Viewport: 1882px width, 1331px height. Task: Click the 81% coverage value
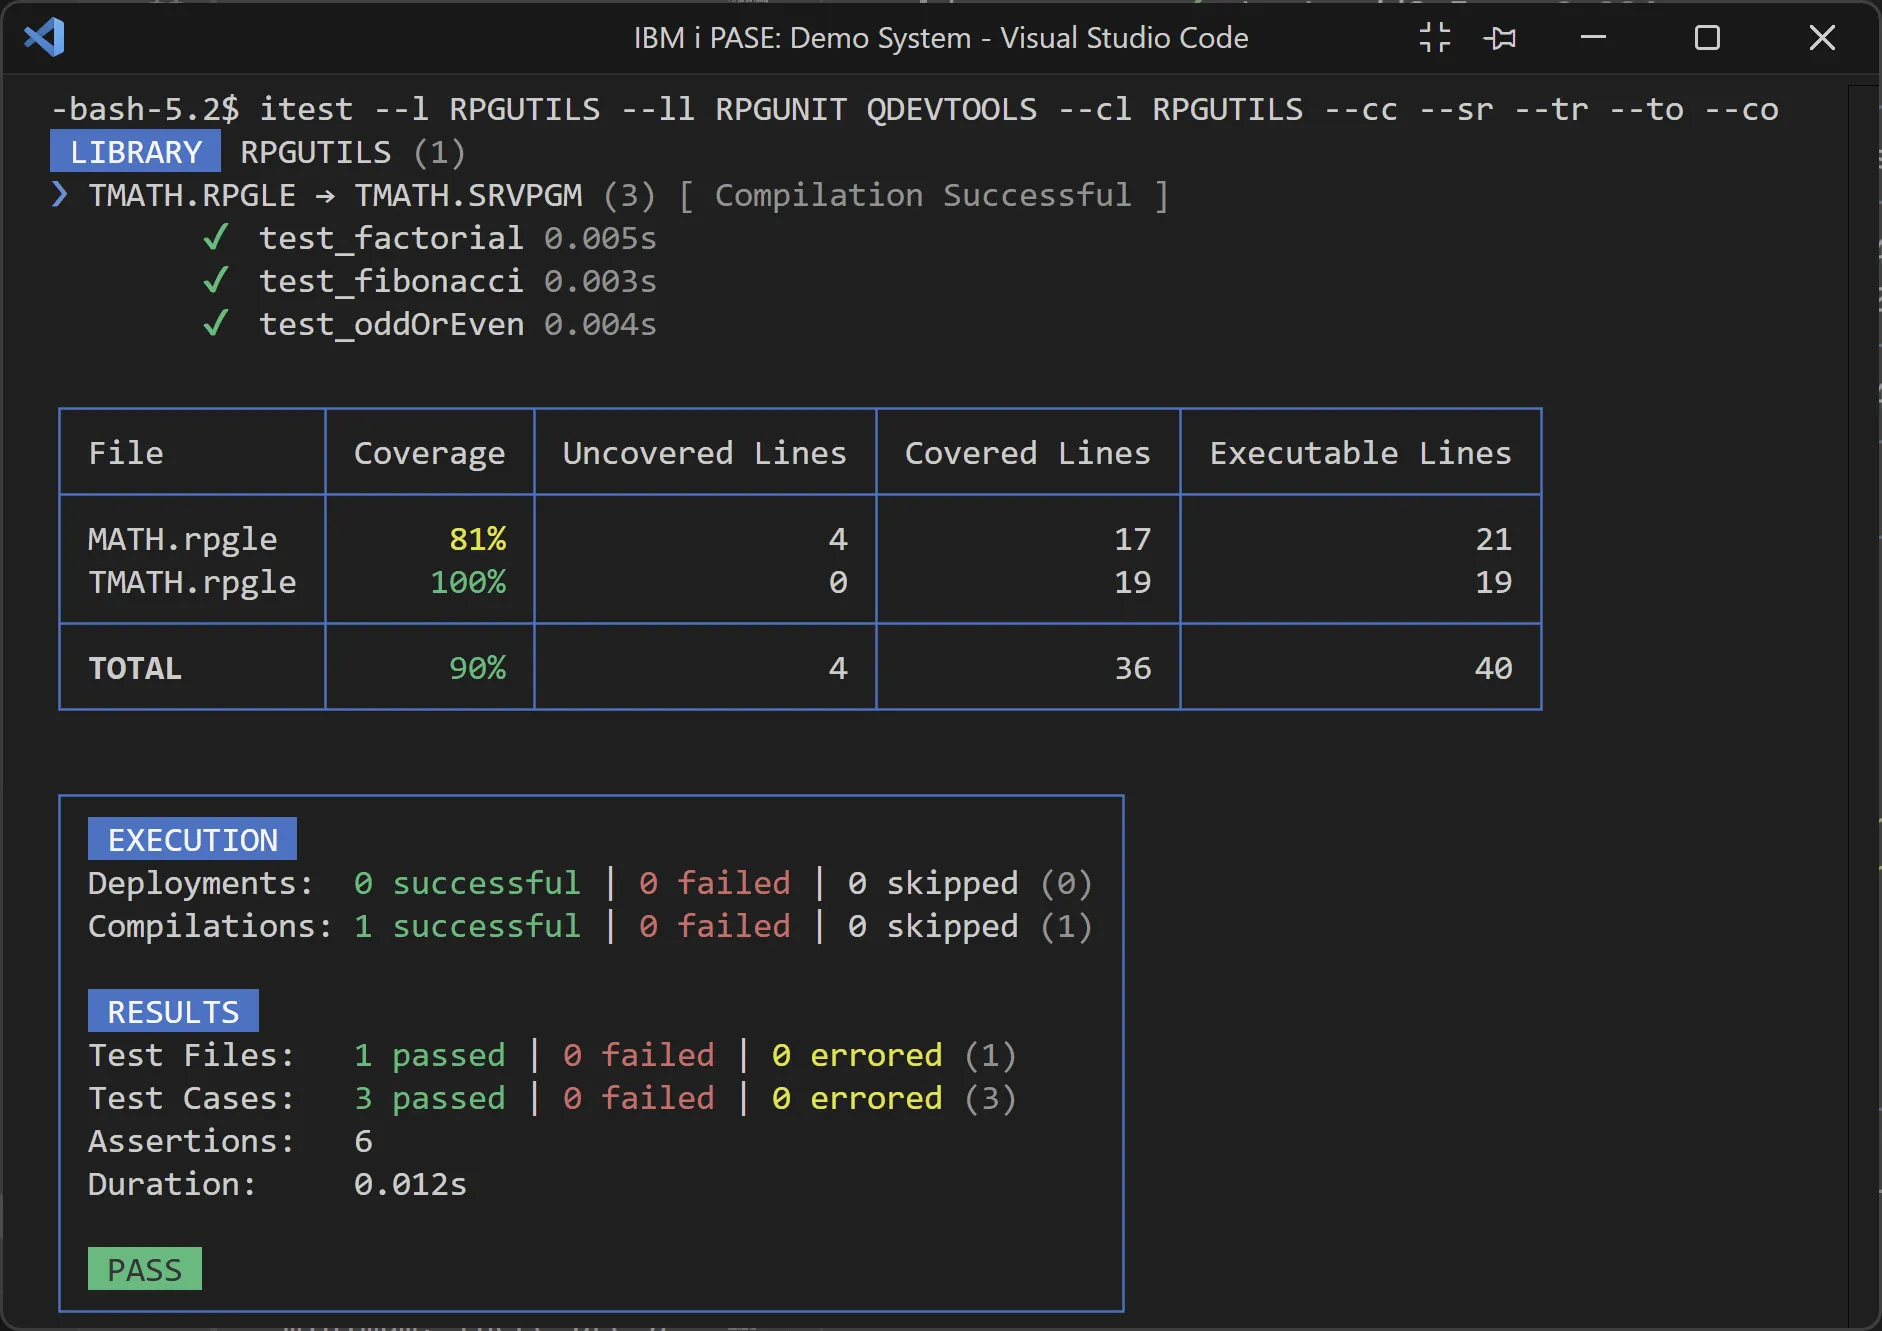(x=478, y=539)
